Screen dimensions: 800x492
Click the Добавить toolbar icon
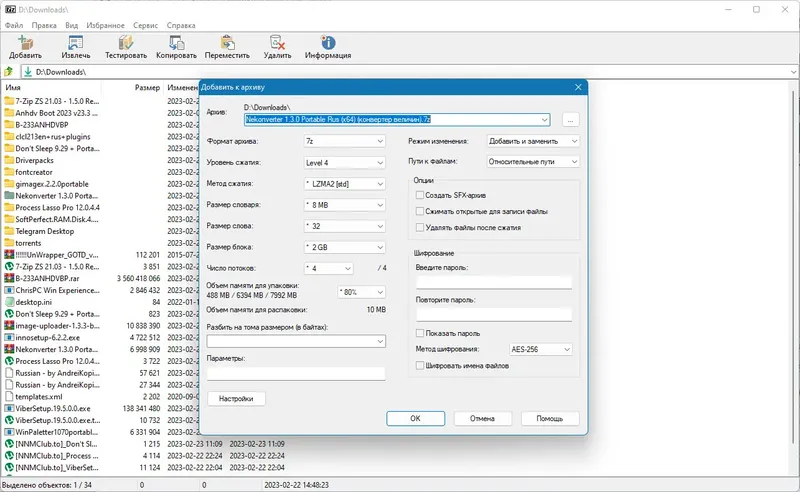click(x=26, y=42)
